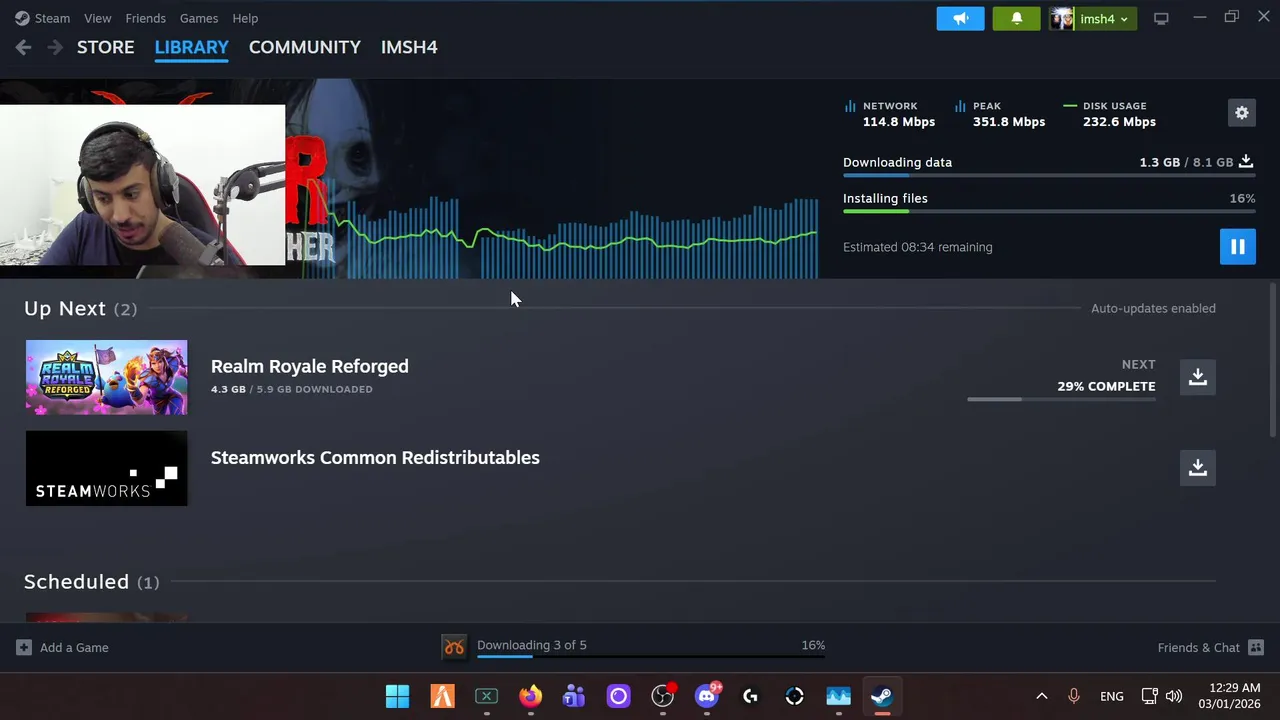1280x720 pixels.
Task: Click the blue announcements megaphone button
Action: (961, 18)
